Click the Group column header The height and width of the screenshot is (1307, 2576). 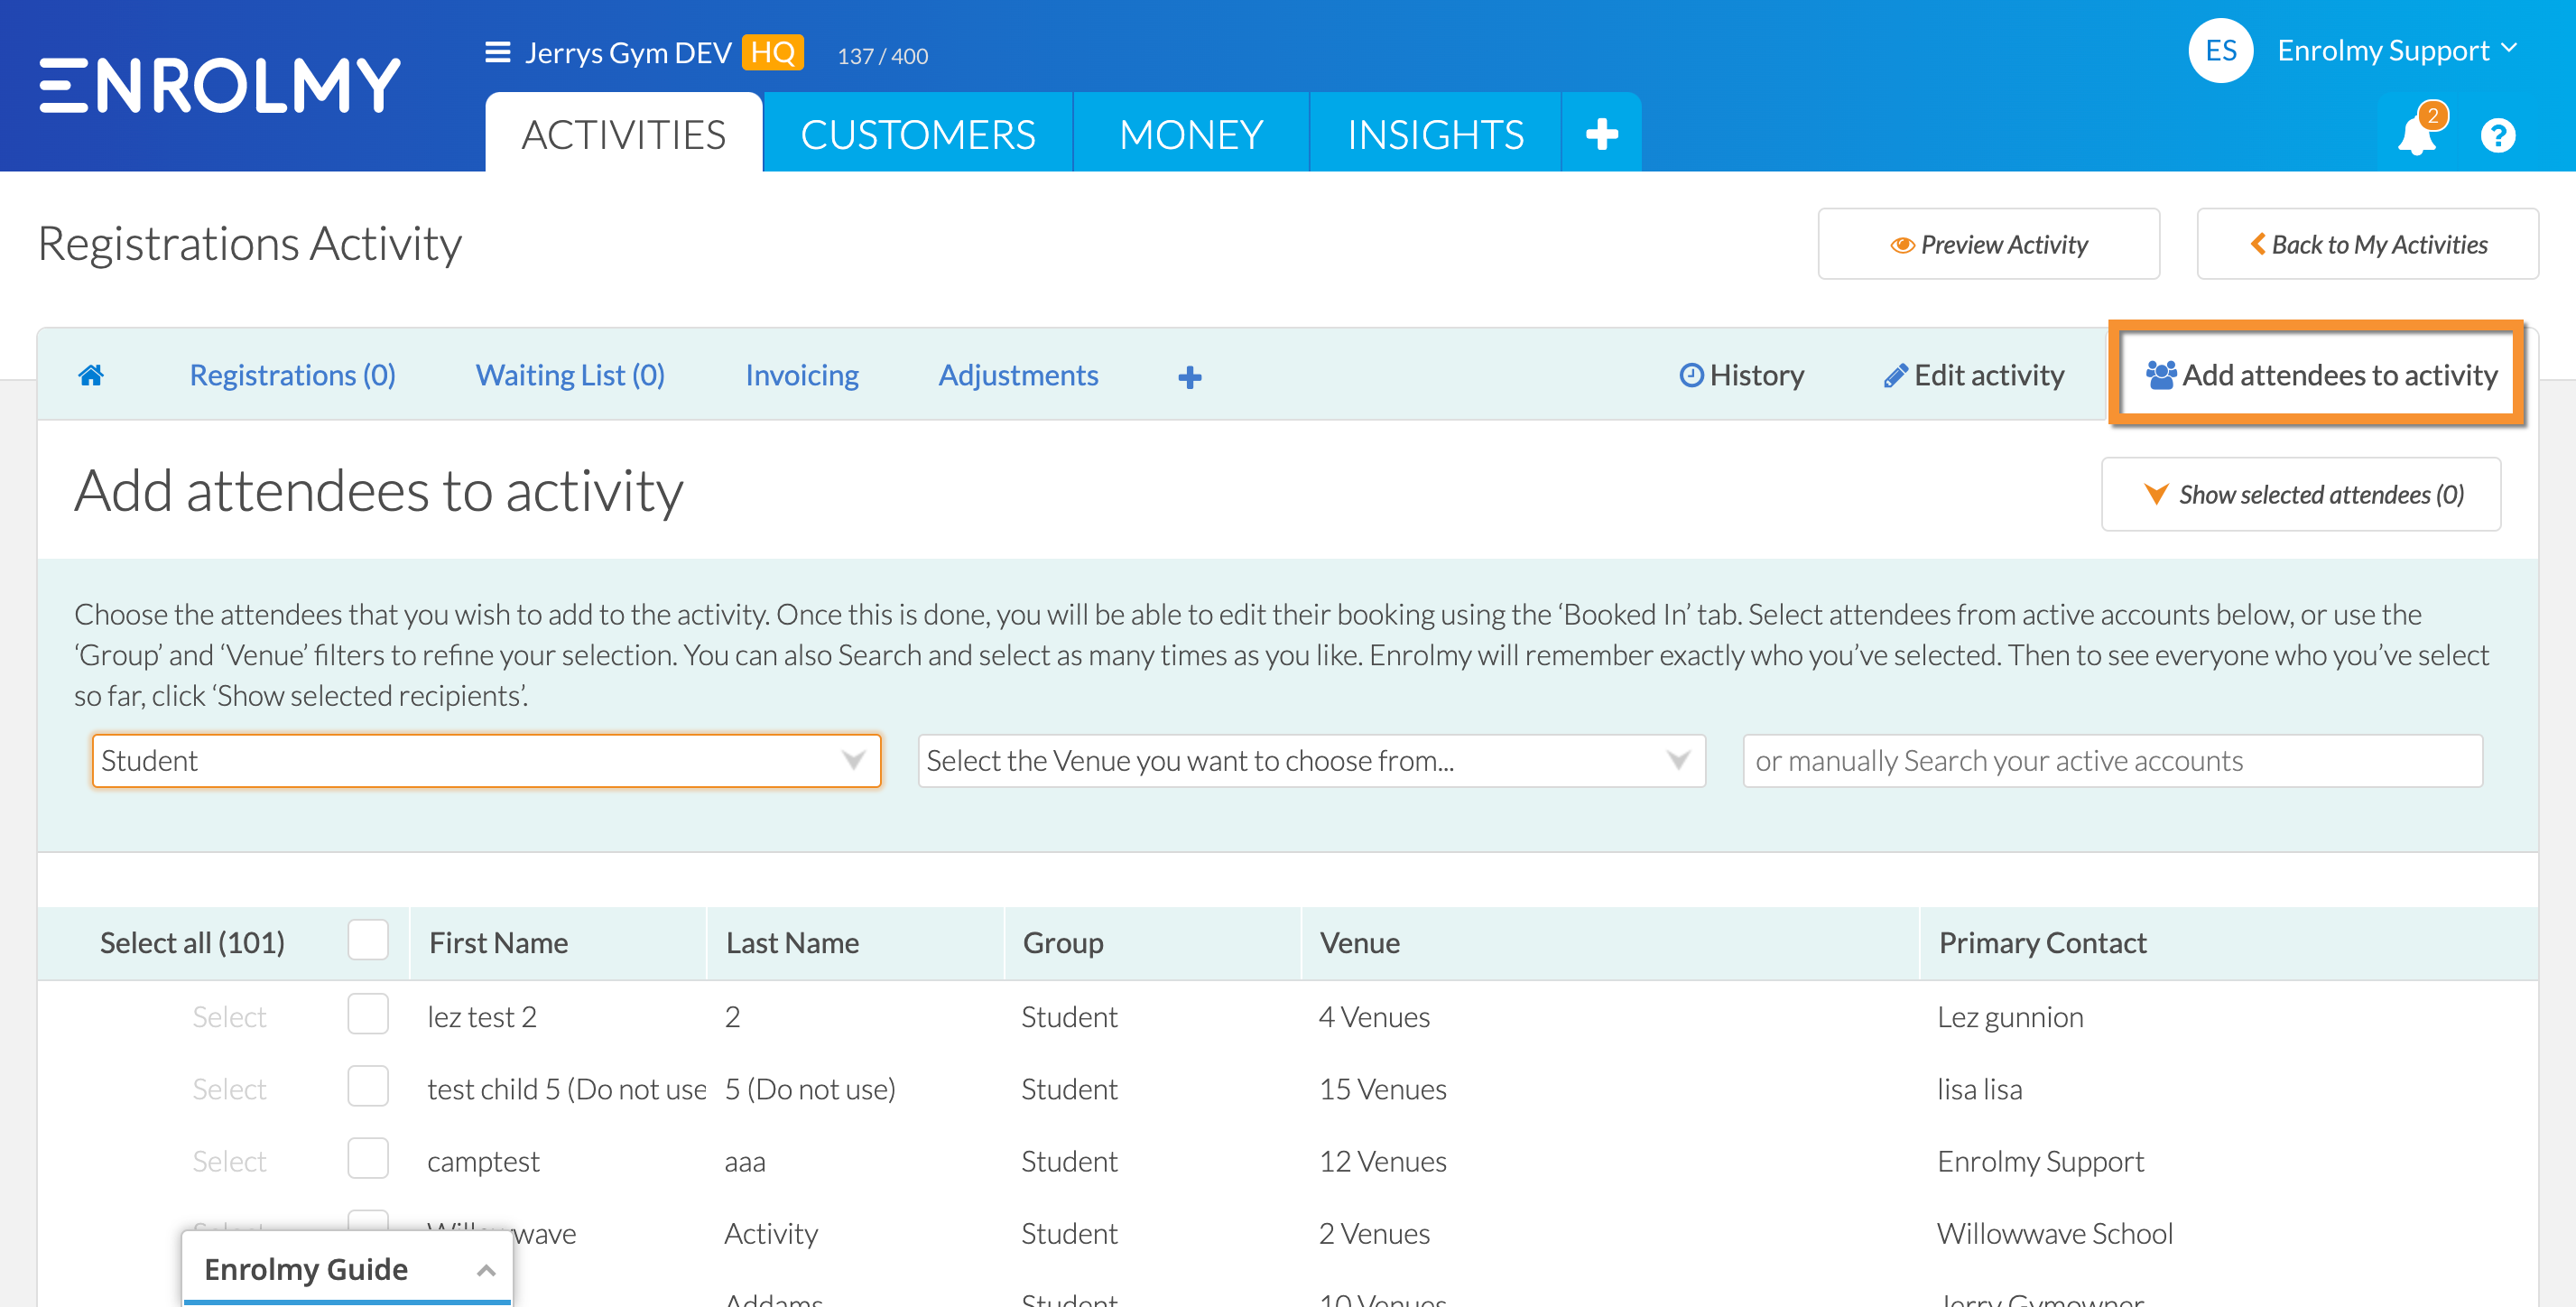1063,942
